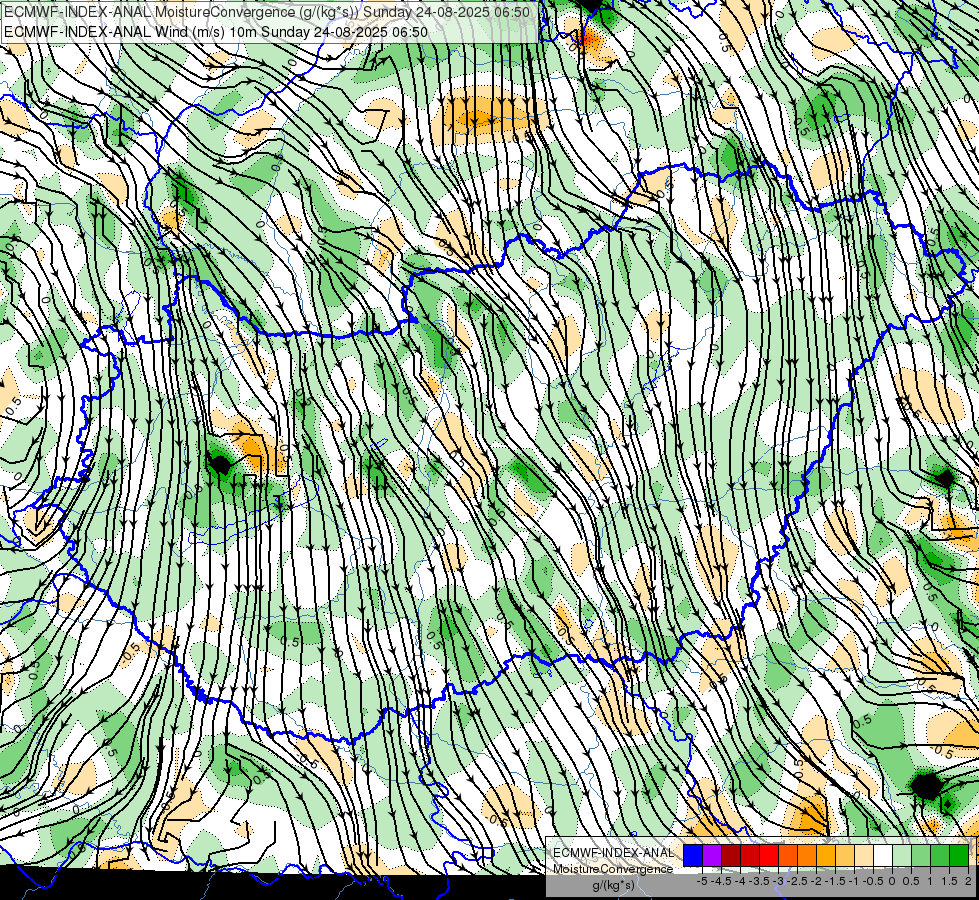This screenshot has width=979, height=900.
Task: Click the white legend swatch
Action: [x=883, y=856]
